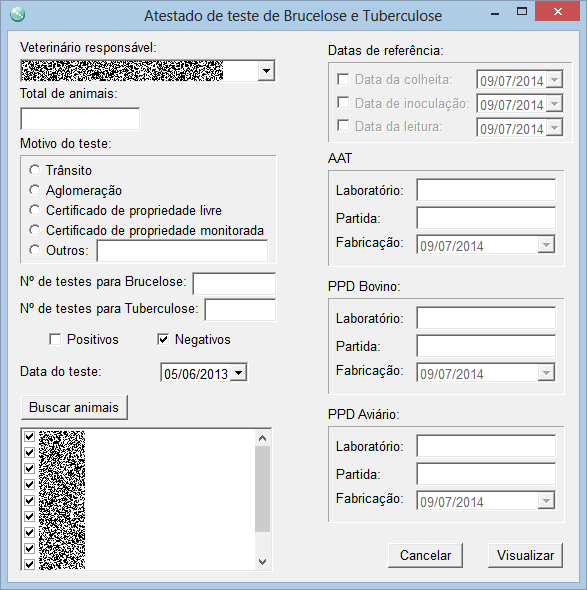Image resolution: width=587 pixels, height=590 pixels.
Task: Open AAT Fabricação date dropdown
Action: [546, 245]
